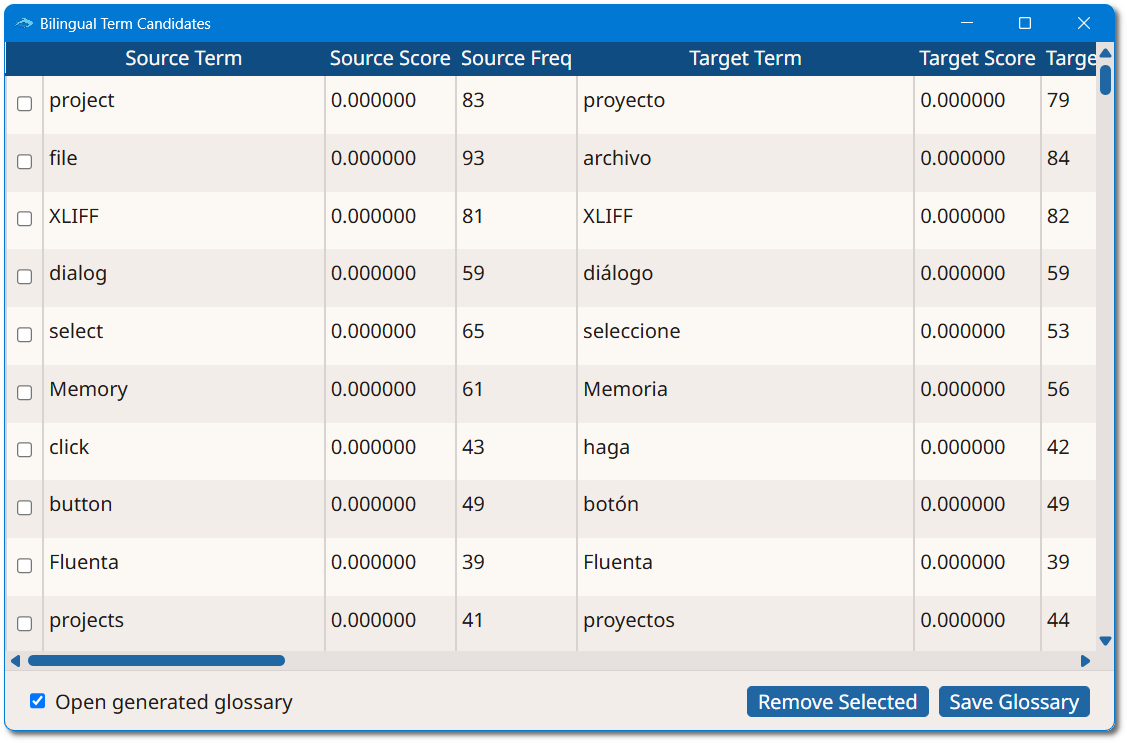Tick the checkbox for the project row
The image size is (1127, 743).
[24, 103]
